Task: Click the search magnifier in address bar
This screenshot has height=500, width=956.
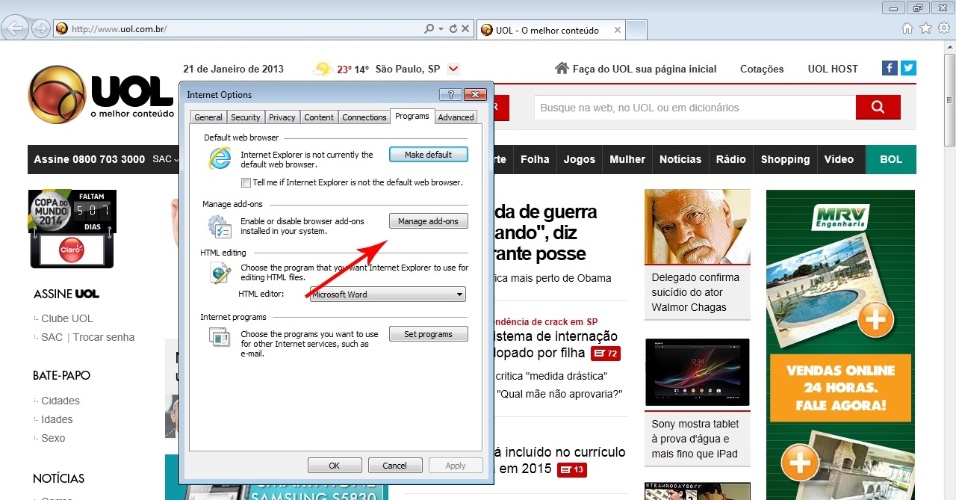Action: click(x=429, y=28)
